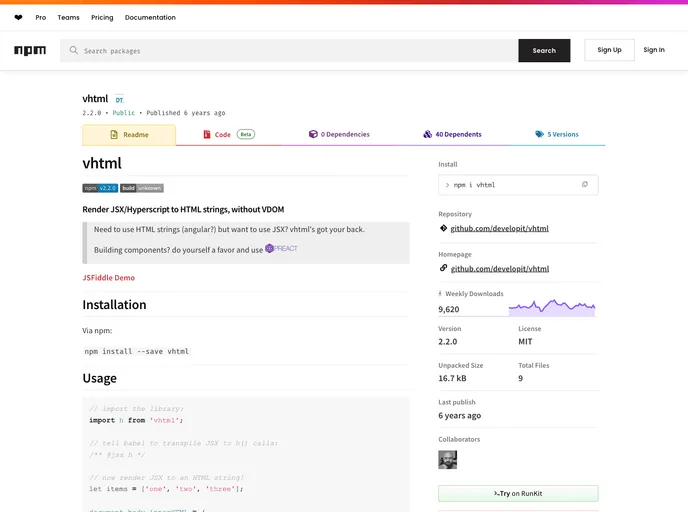
Task: Select the Readme tab
Action: tap(129, 135)
